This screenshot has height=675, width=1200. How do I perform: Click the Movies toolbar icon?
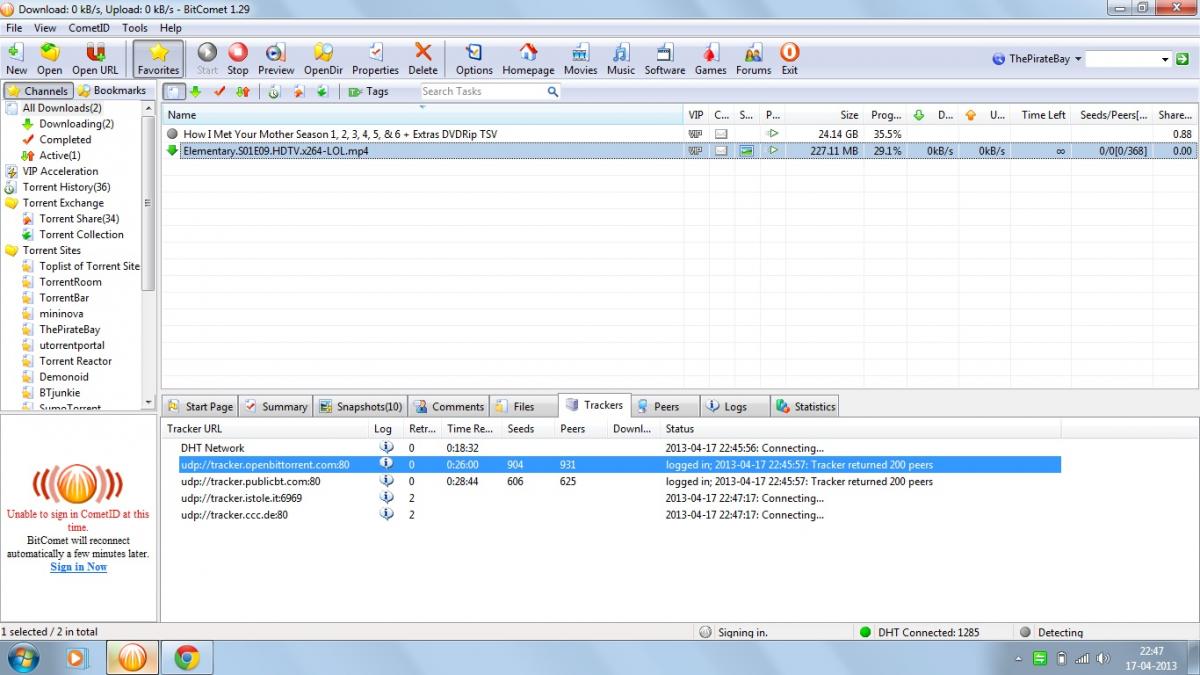click(580, 58)
